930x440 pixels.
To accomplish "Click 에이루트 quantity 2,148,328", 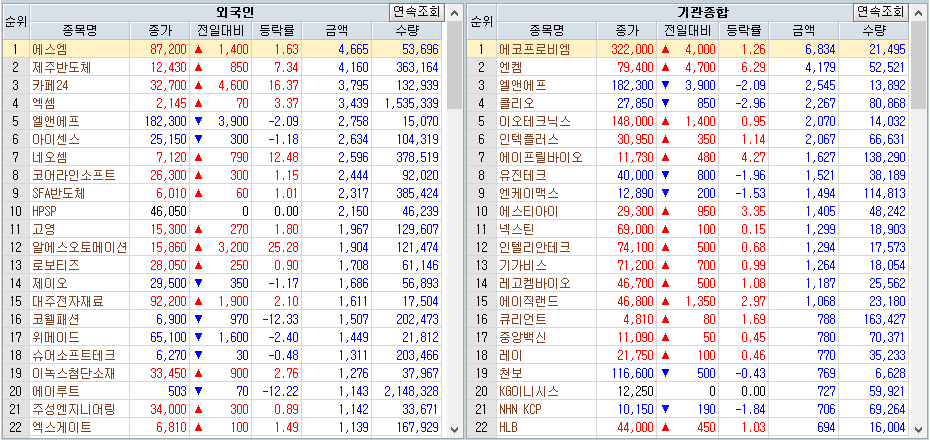I will (x=411, y=391).
